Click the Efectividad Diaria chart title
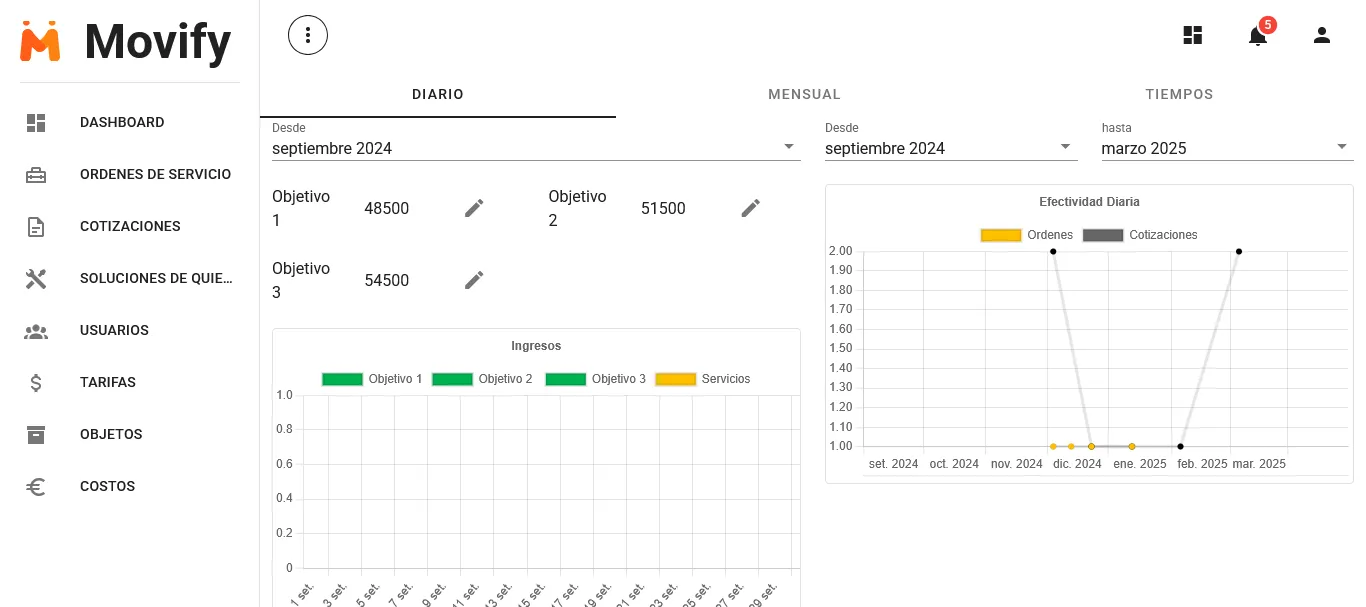1366x607 pixels. (1089, 202)
